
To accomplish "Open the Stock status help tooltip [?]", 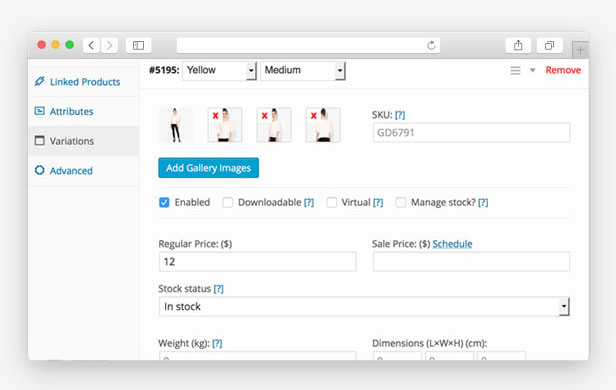I will pyautogui.click(x=218, y=289).
